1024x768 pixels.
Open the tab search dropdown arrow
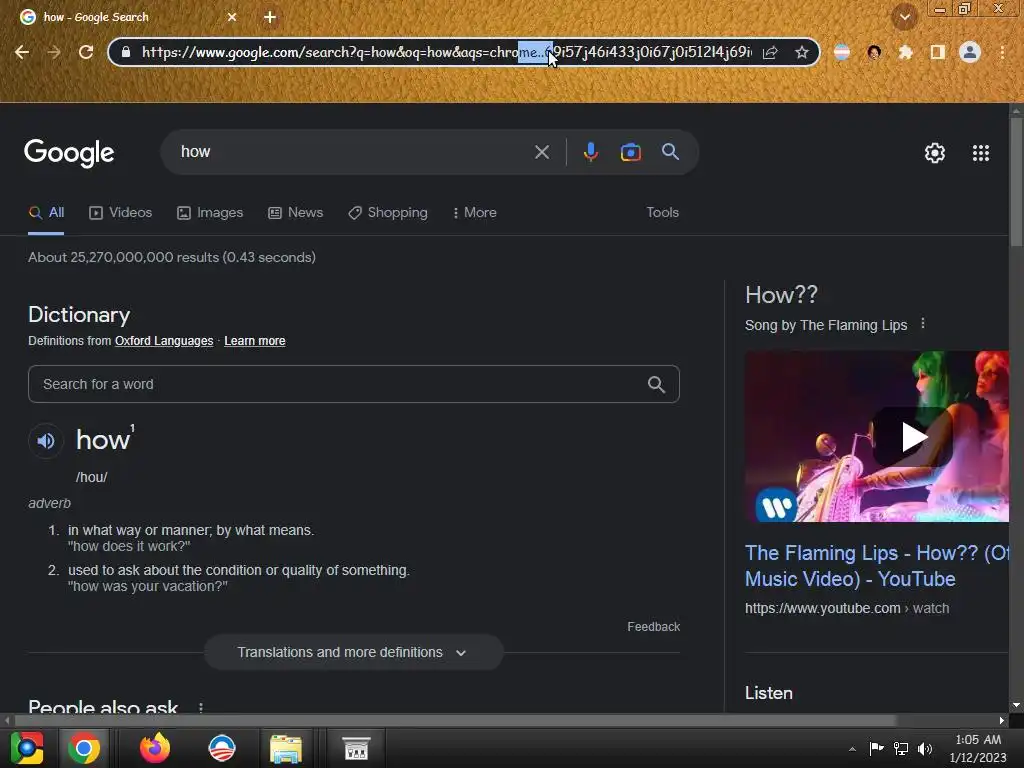click(905, 17)
